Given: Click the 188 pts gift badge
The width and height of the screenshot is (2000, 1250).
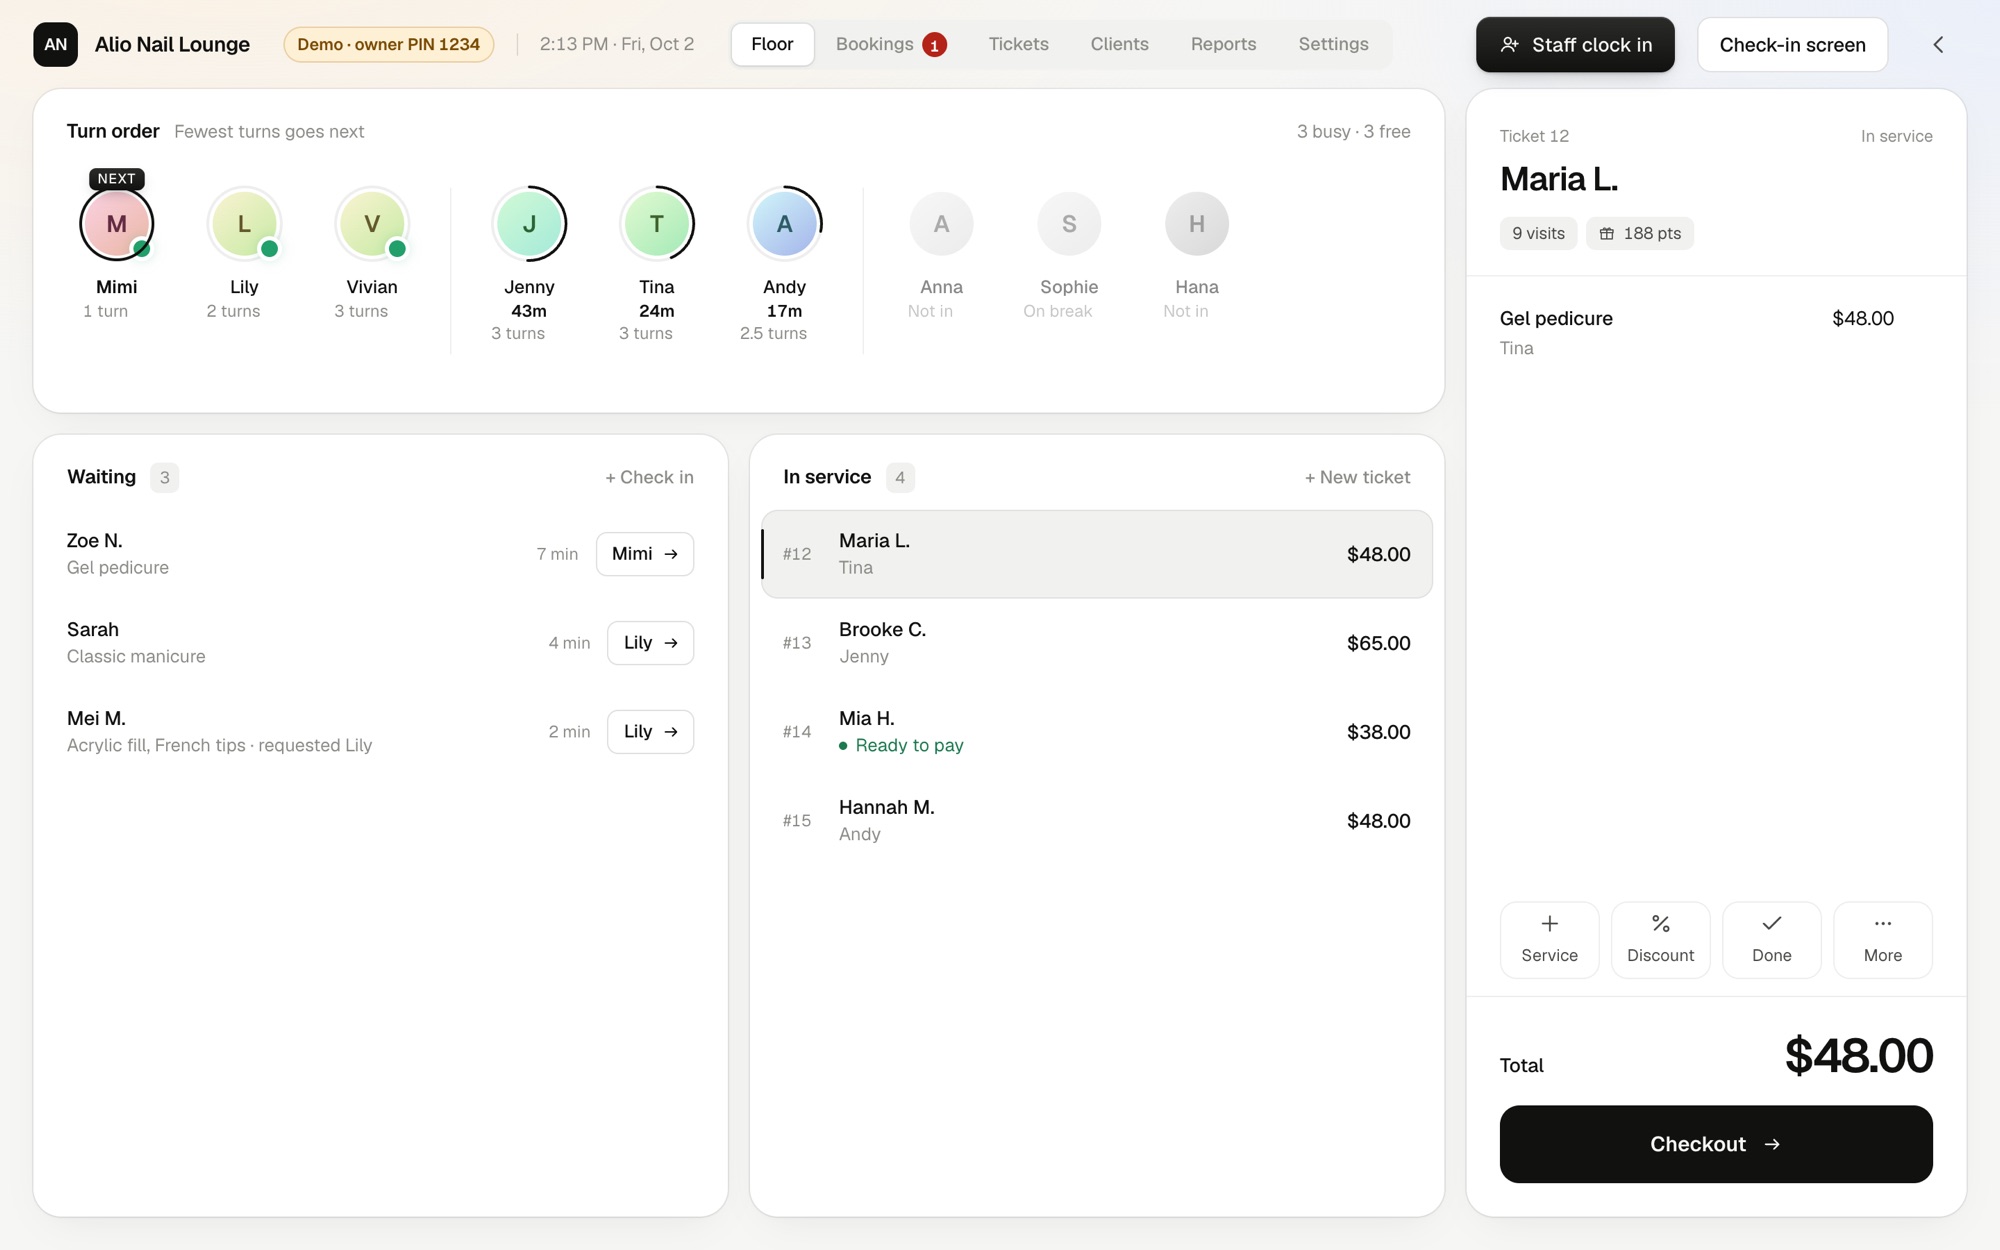Looking at the screenshot, I should [1640, 233].
